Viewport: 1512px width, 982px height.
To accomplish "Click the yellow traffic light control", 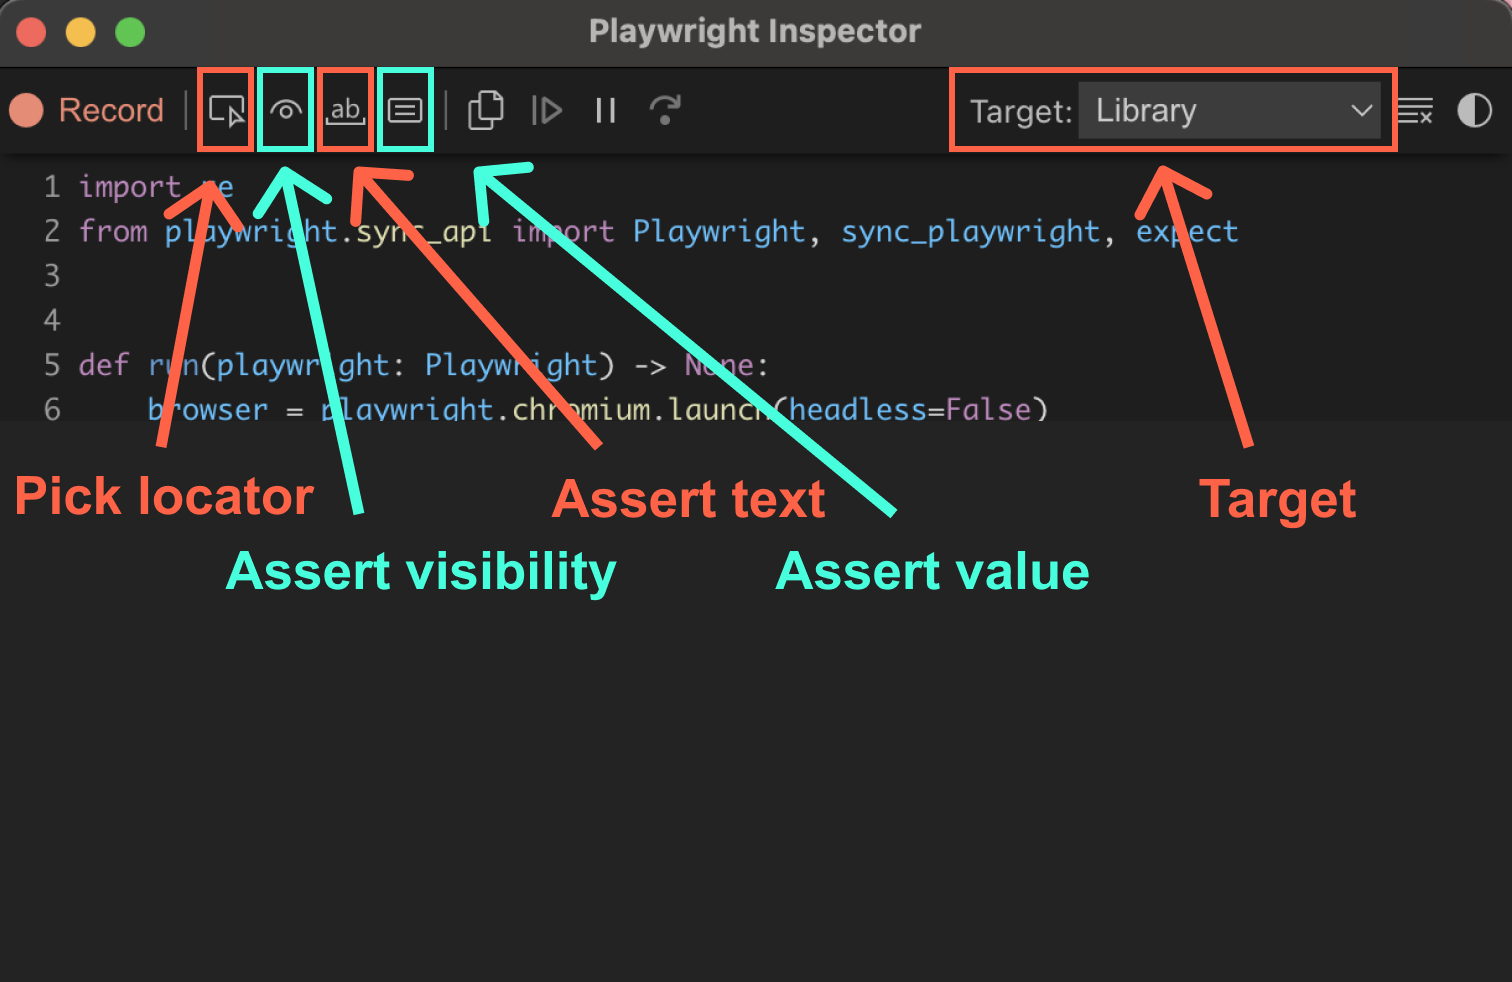I will 81,31.
